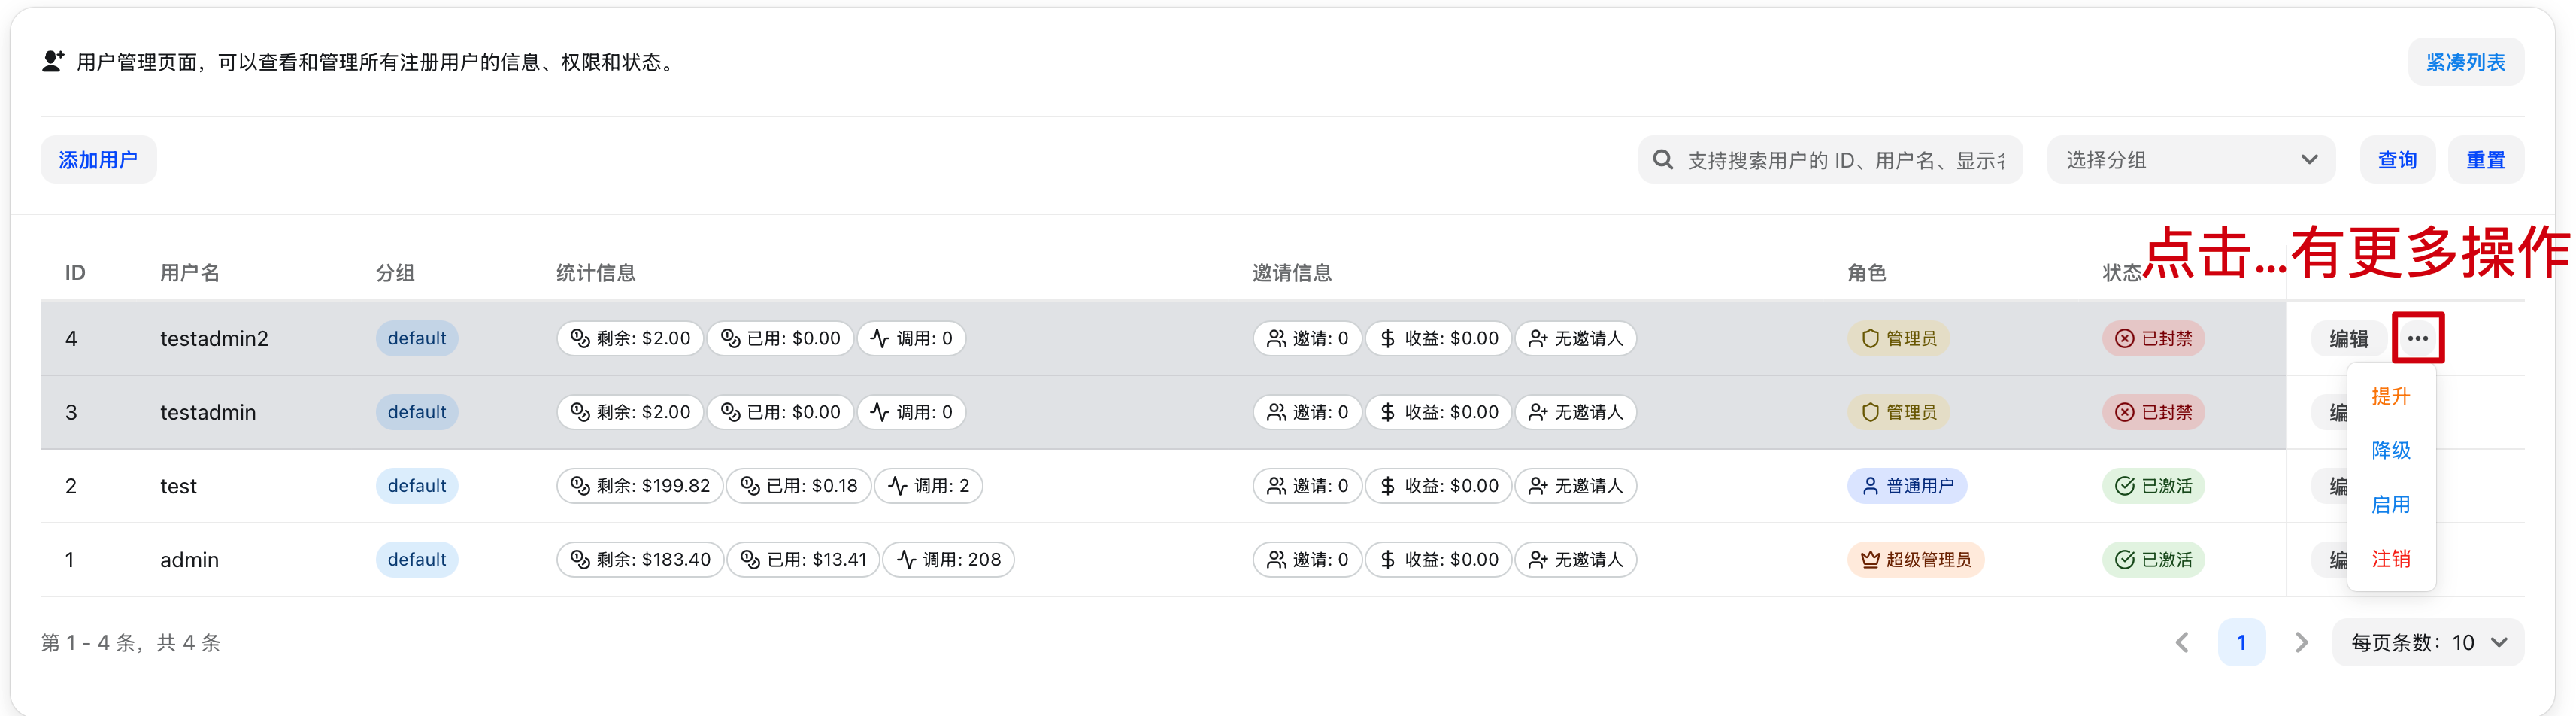This screenshot has height=716, width=2576.
Task: Select 提升 from the actions menu
Action: coord(2392,397)
